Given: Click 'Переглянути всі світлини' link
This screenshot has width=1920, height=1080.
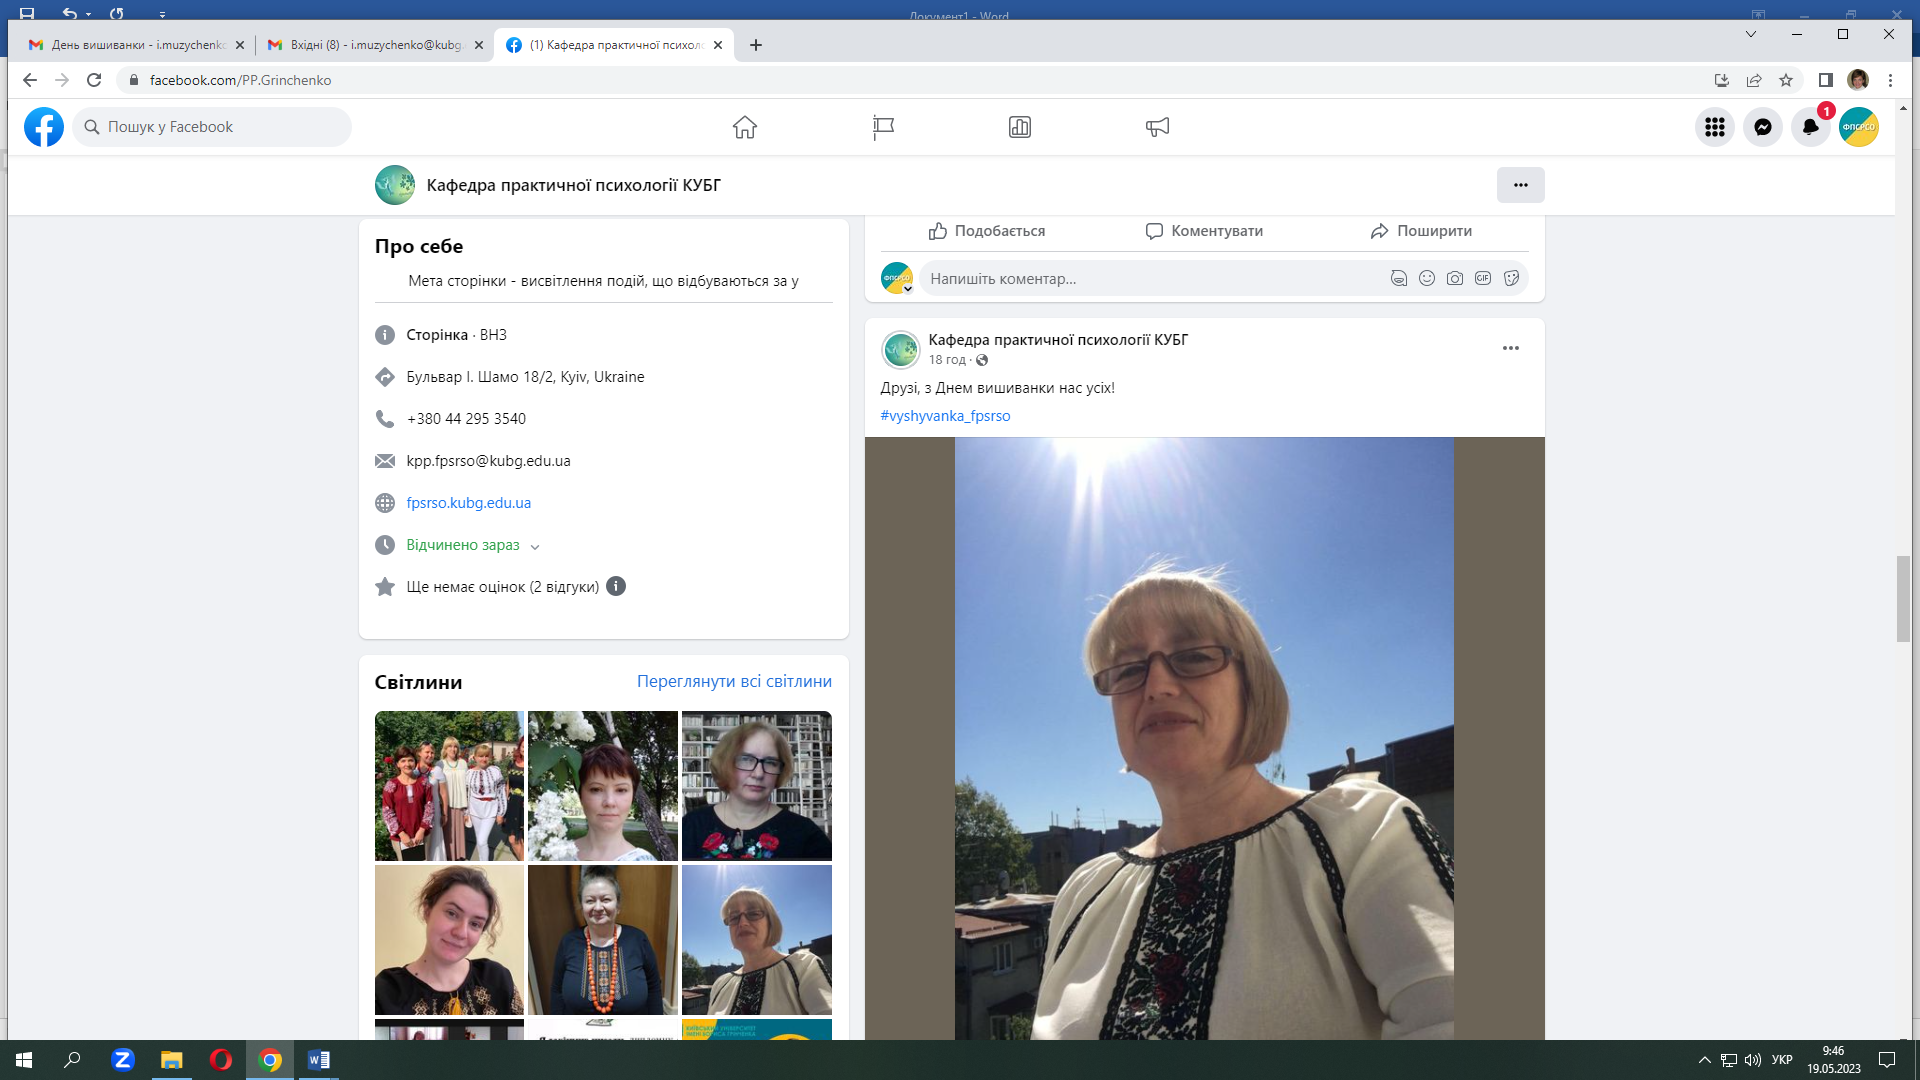Looking at the screenshot, I should pyautogui.click(x=734, y=681).
